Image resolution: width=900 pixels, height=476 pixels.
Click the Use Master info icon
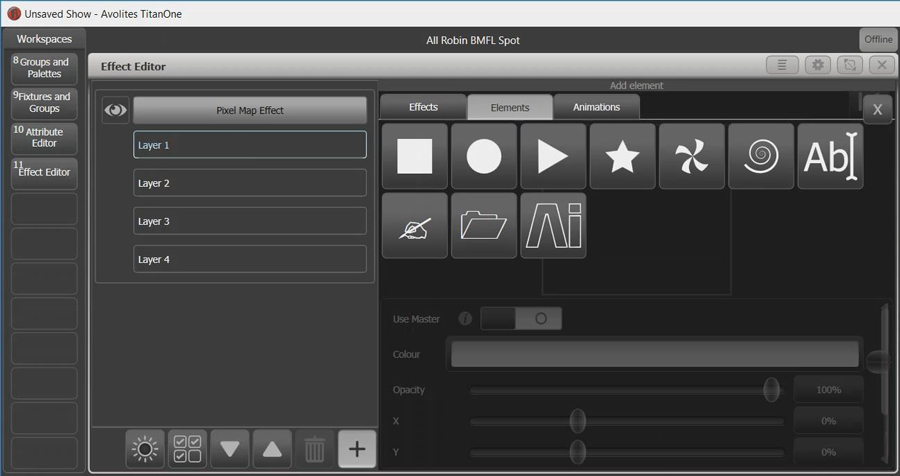click(x=465, y=319)
